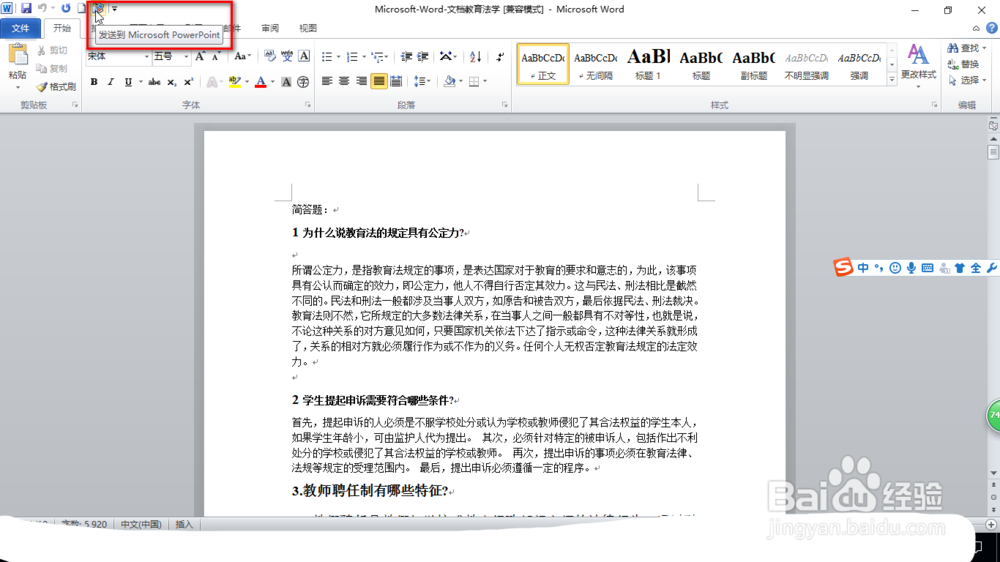Click the Change Styles (更改样式) button
Image resolution: width=1000 pixels, height=562 pixels.
[918, 64]
